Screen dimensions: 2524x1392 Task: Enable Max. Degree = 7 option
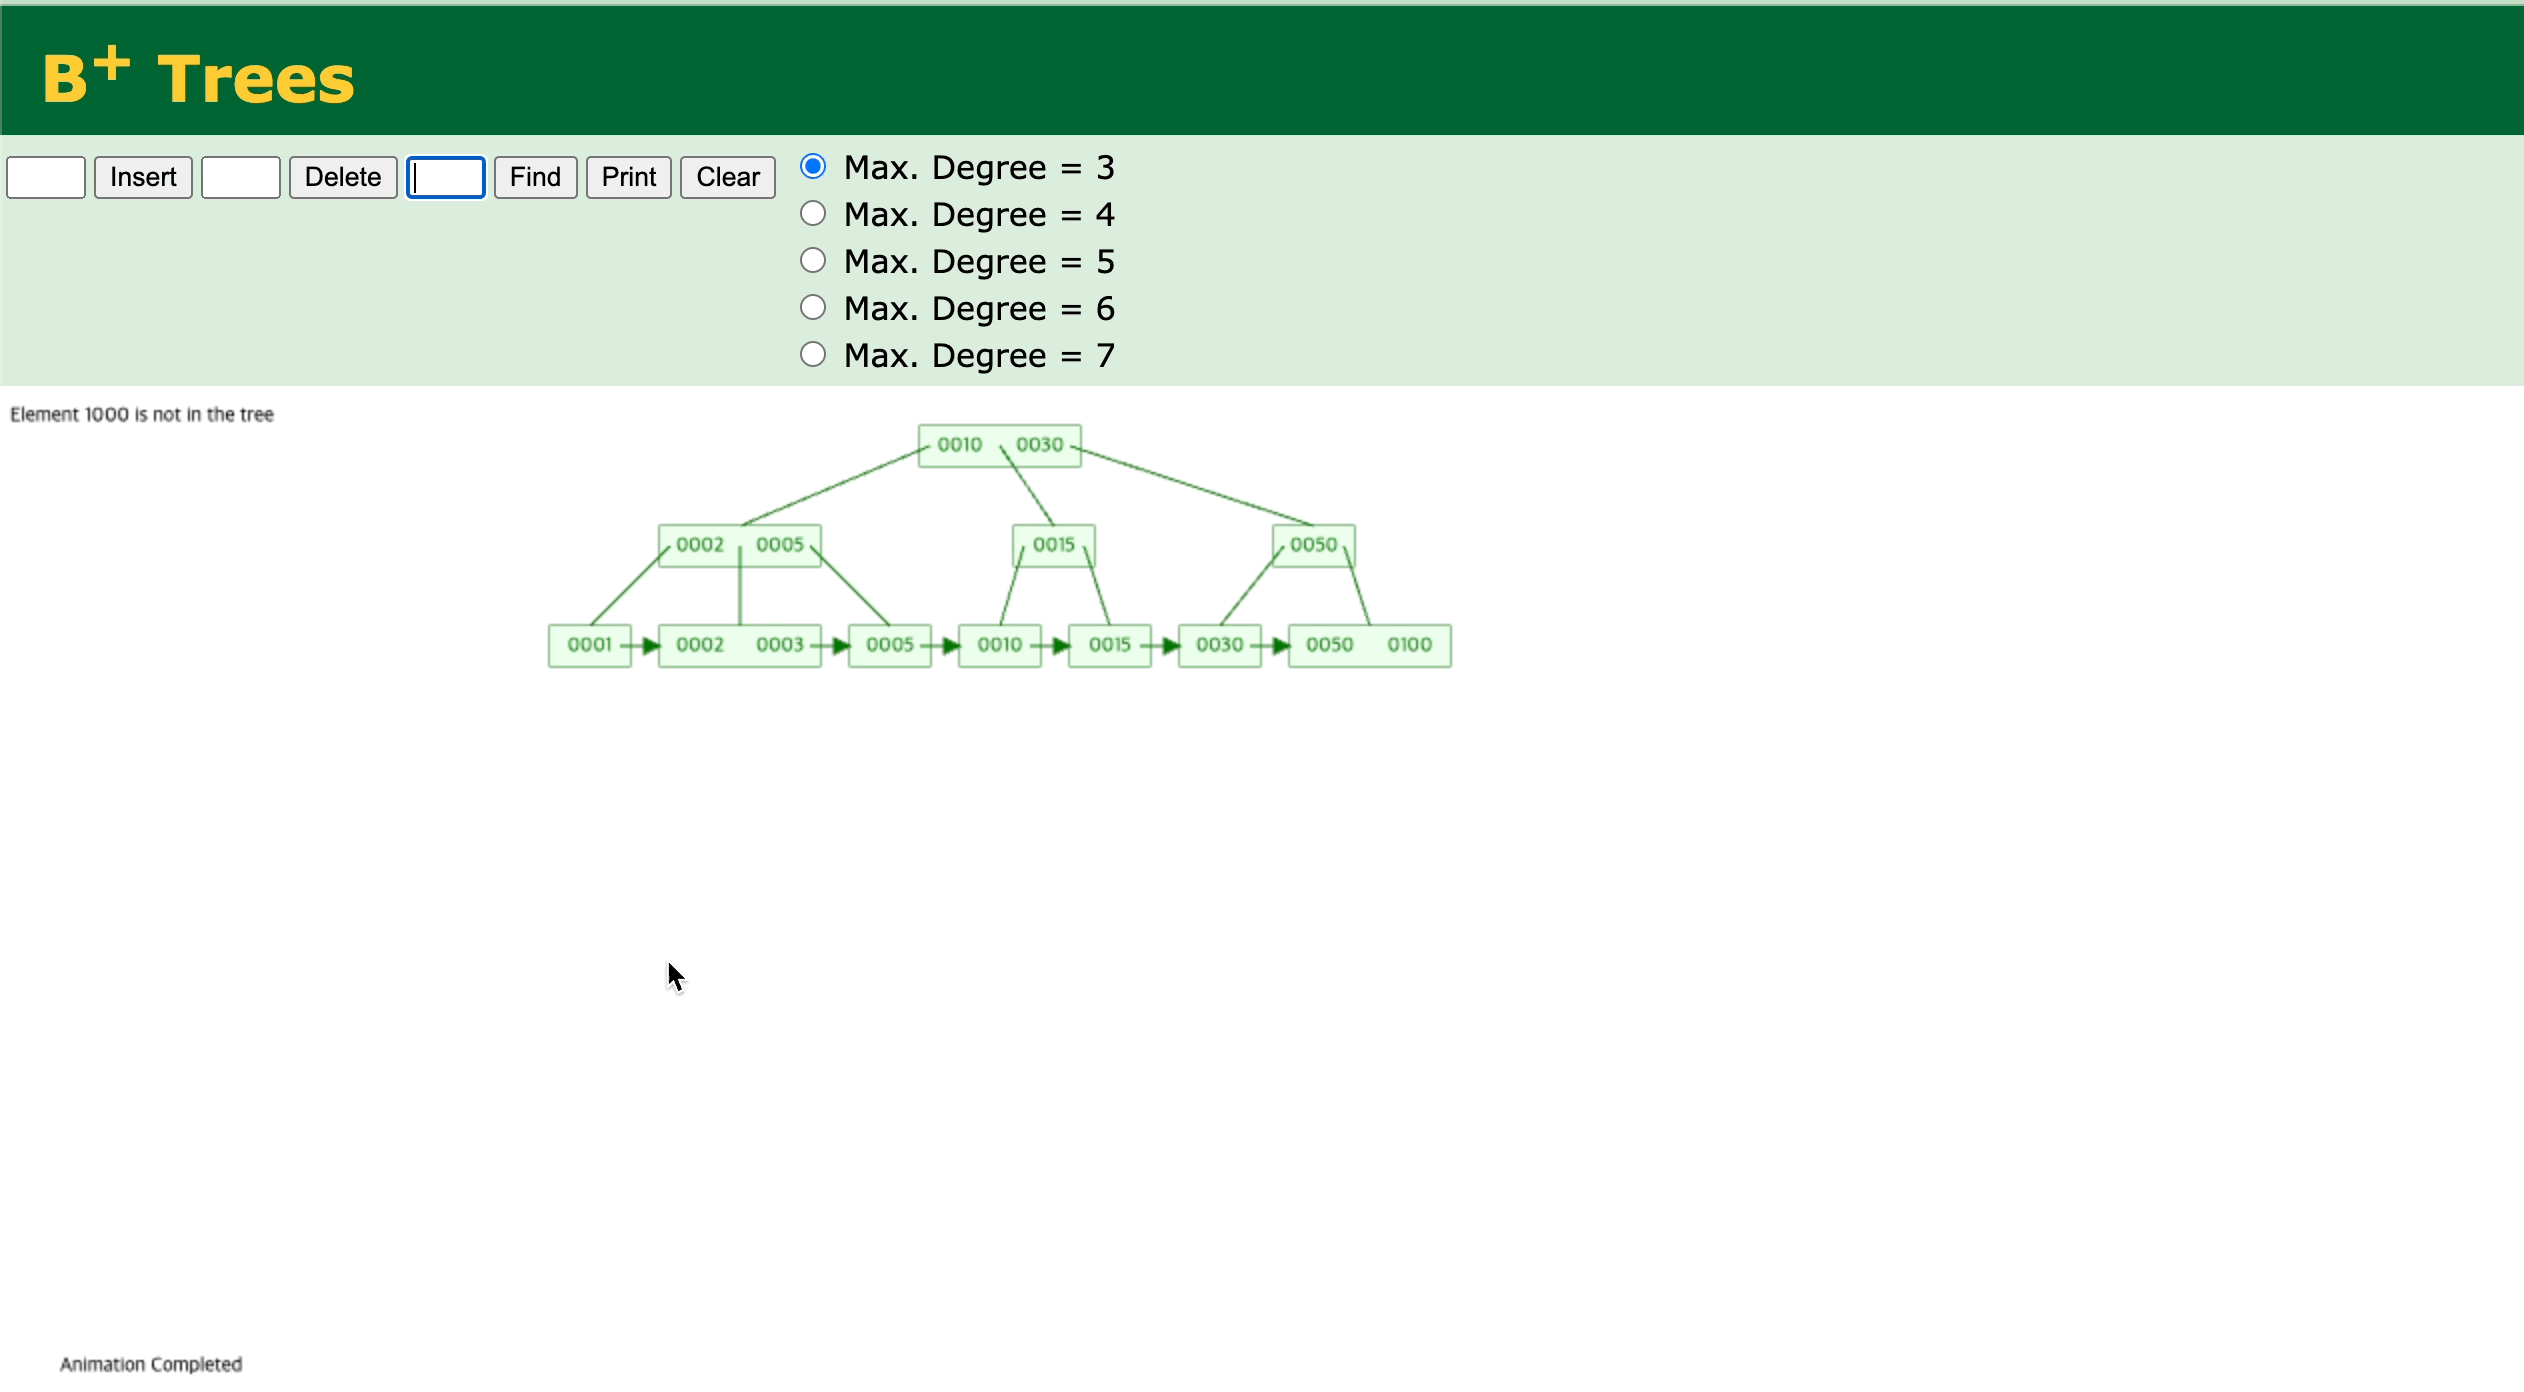(813, 354)
